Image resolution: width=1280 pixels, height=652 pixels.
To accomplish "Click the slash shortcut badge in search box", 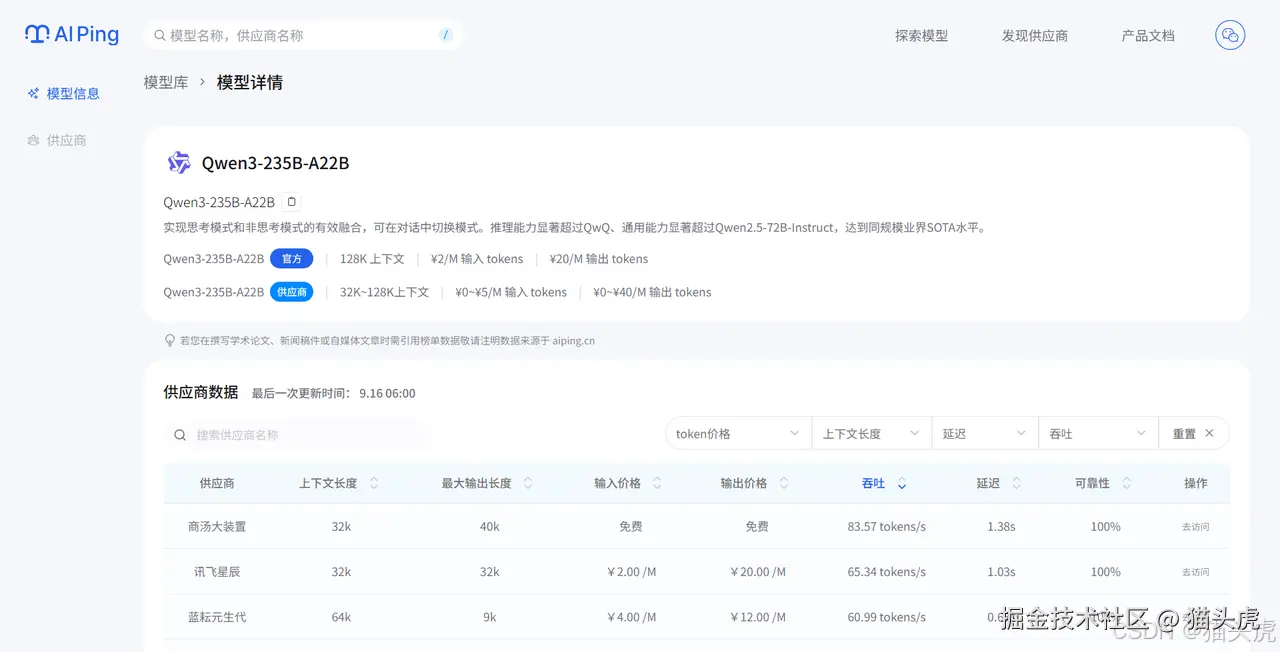I will [x=446, y=35].
